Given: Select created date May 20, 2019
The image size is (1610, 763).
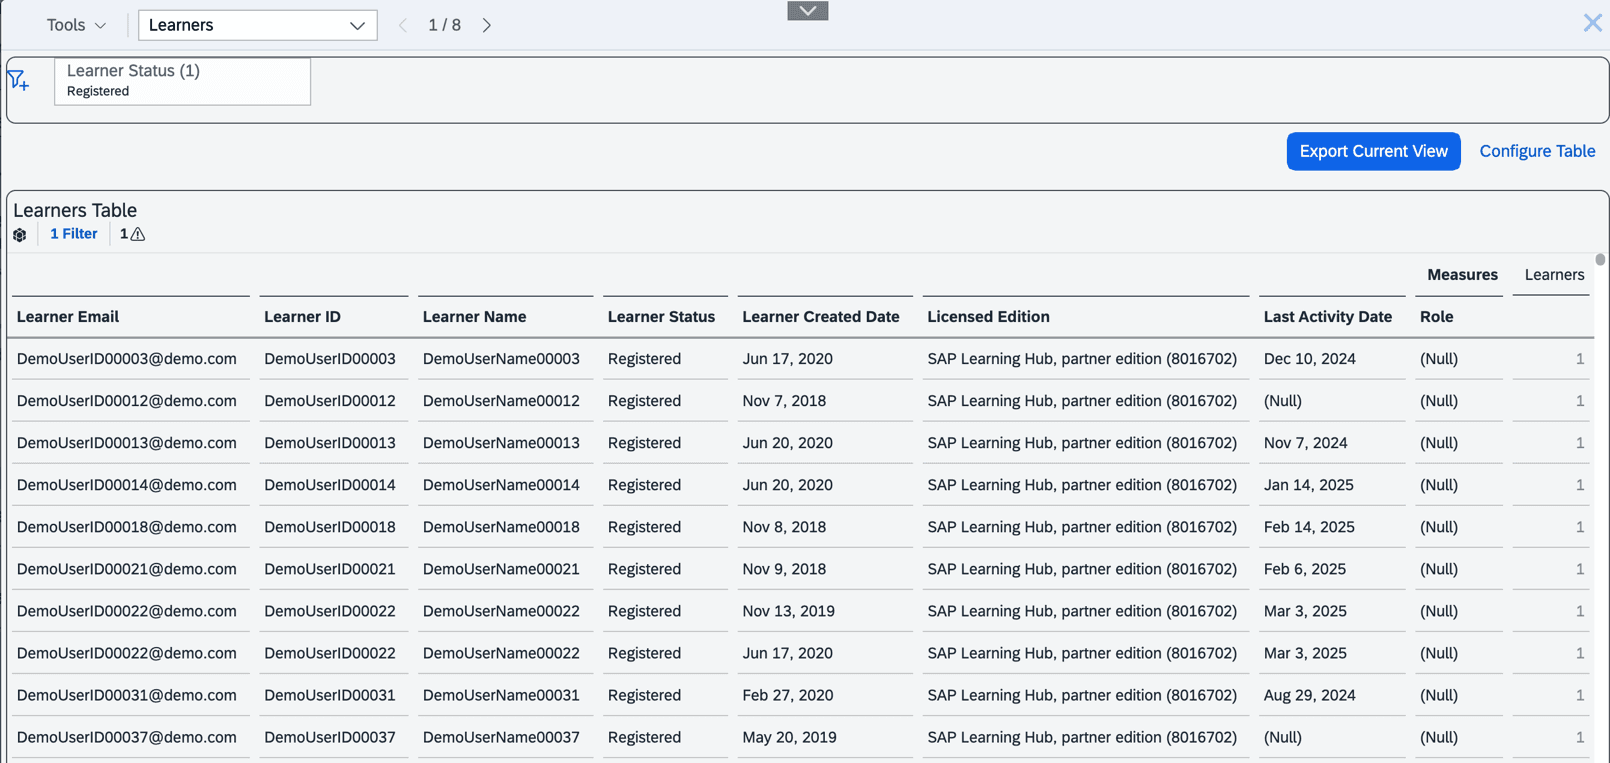Looking at the screenshot, I should click(789, 737).
